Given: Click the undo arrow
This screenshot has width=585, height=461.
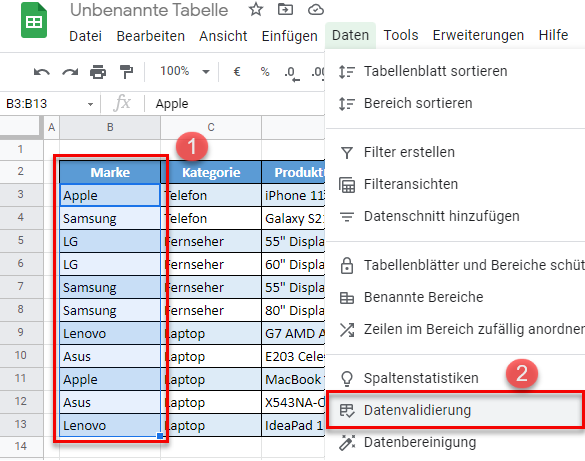Looking at the screenshot, I should coord(41,72).
